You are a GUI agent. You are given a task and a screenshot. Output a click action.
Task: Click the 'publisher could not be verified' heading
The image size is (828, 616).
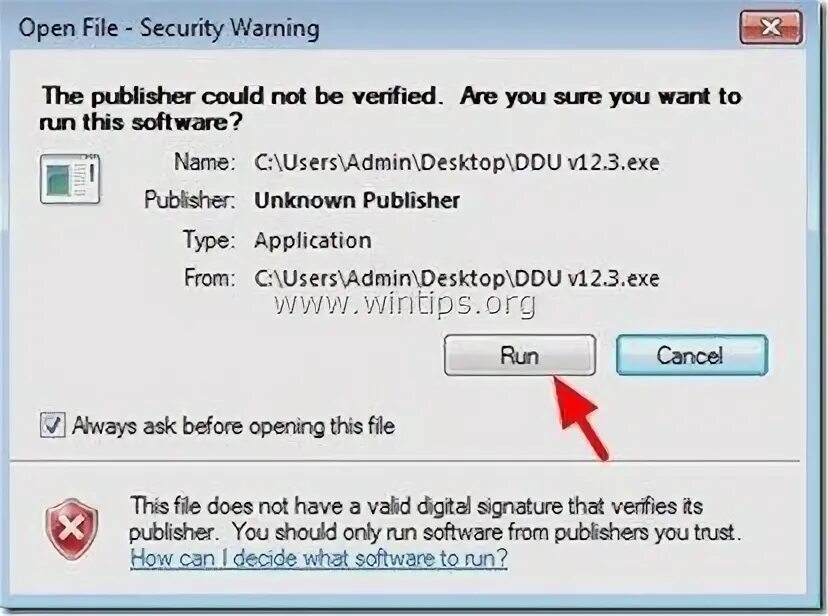tap(391, 109)
